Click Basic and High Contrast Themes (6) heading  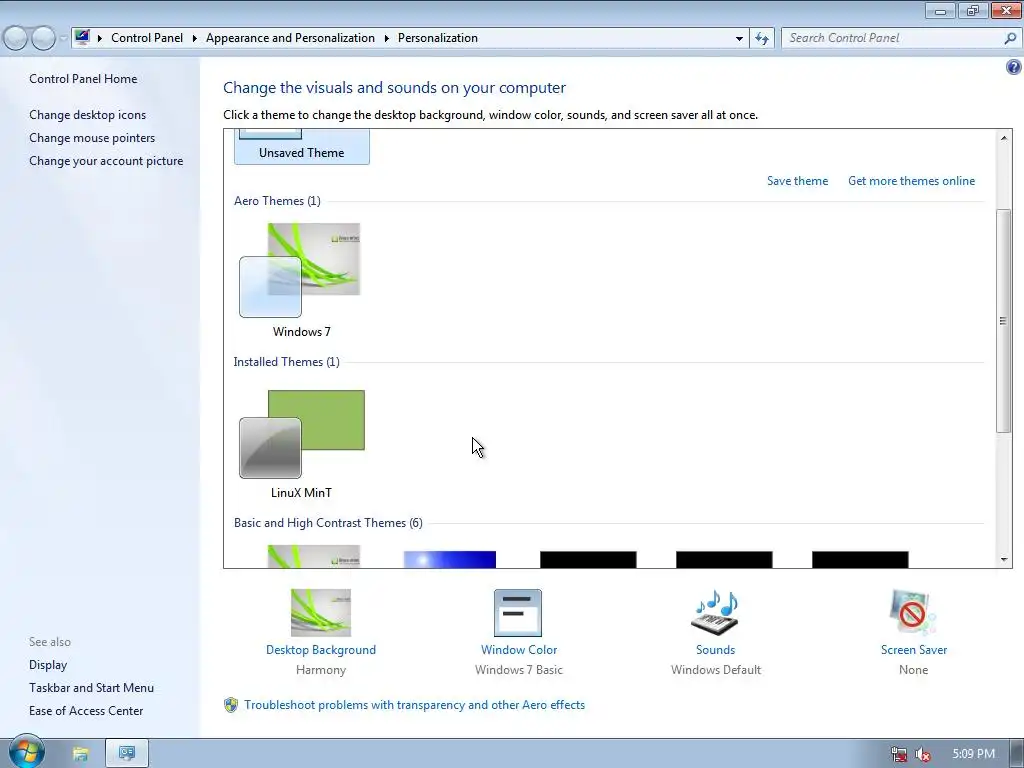(328, 522)
